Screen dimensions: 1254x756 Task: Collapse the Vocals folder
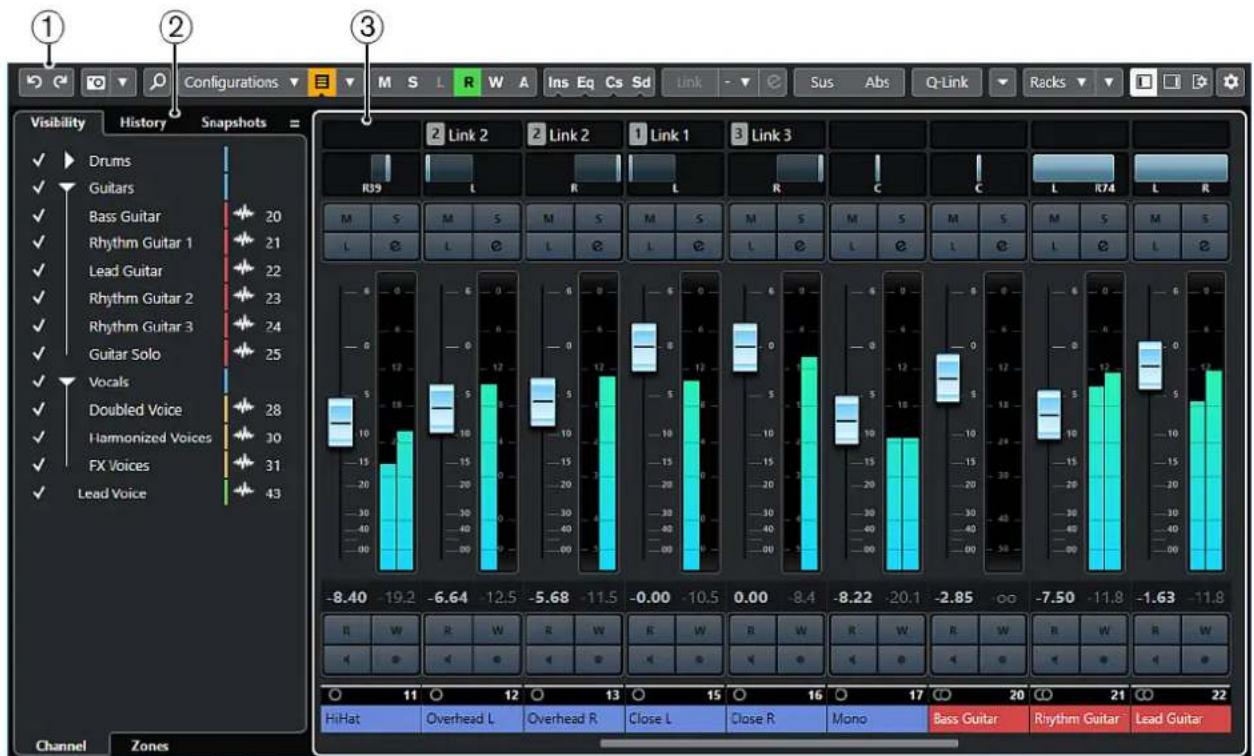[68, 381]
